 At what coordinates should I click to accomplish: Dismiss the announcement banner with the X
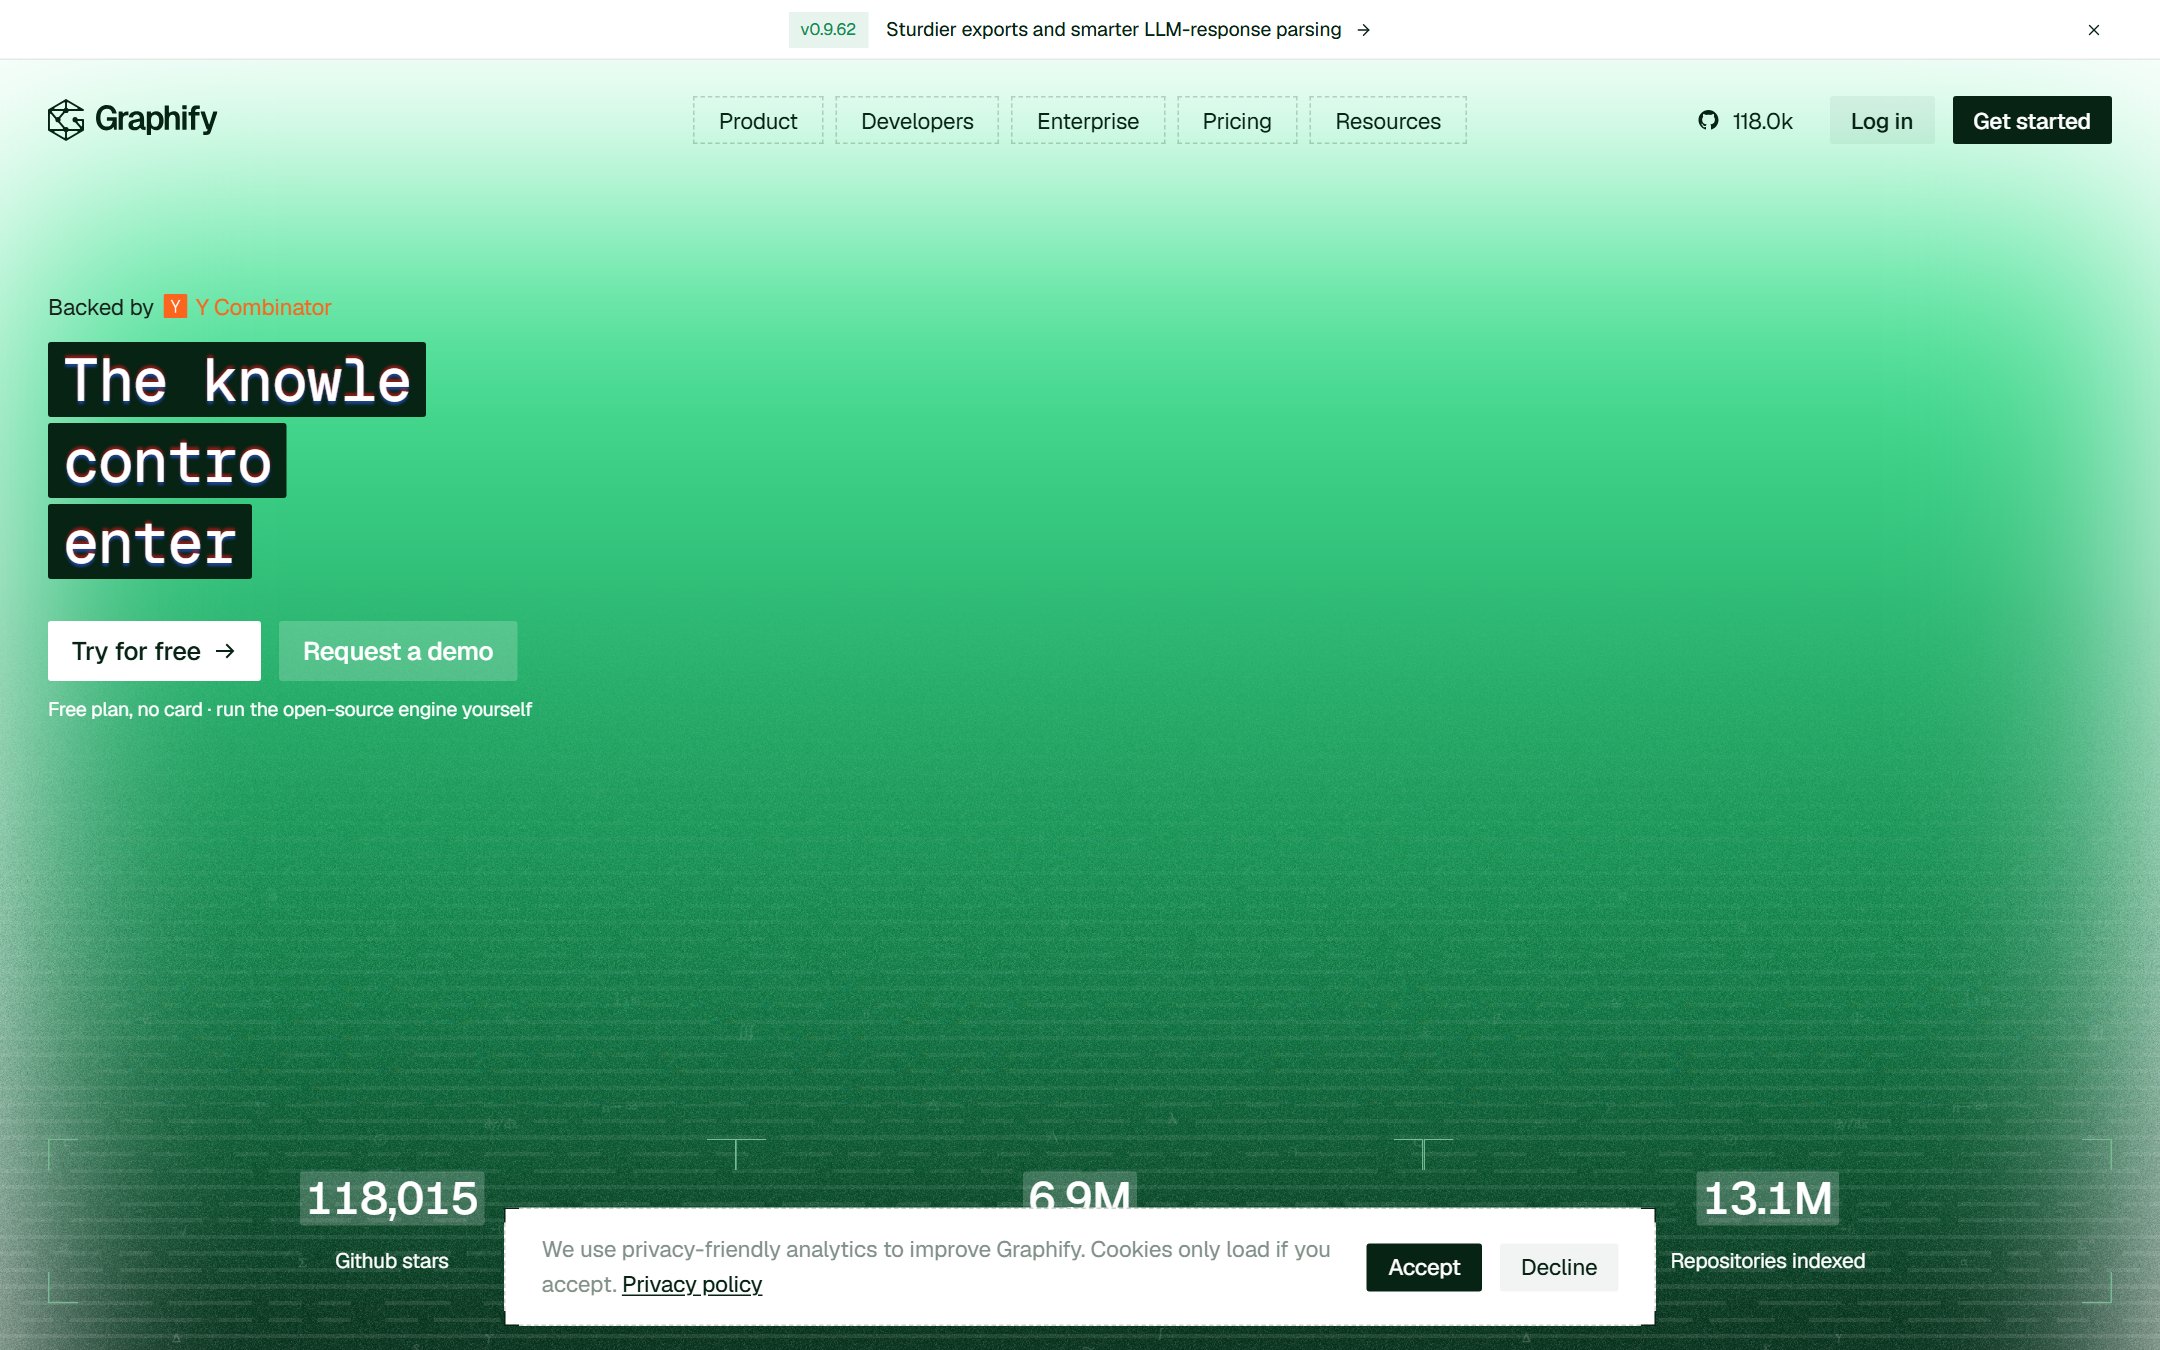click(2093, 30)
